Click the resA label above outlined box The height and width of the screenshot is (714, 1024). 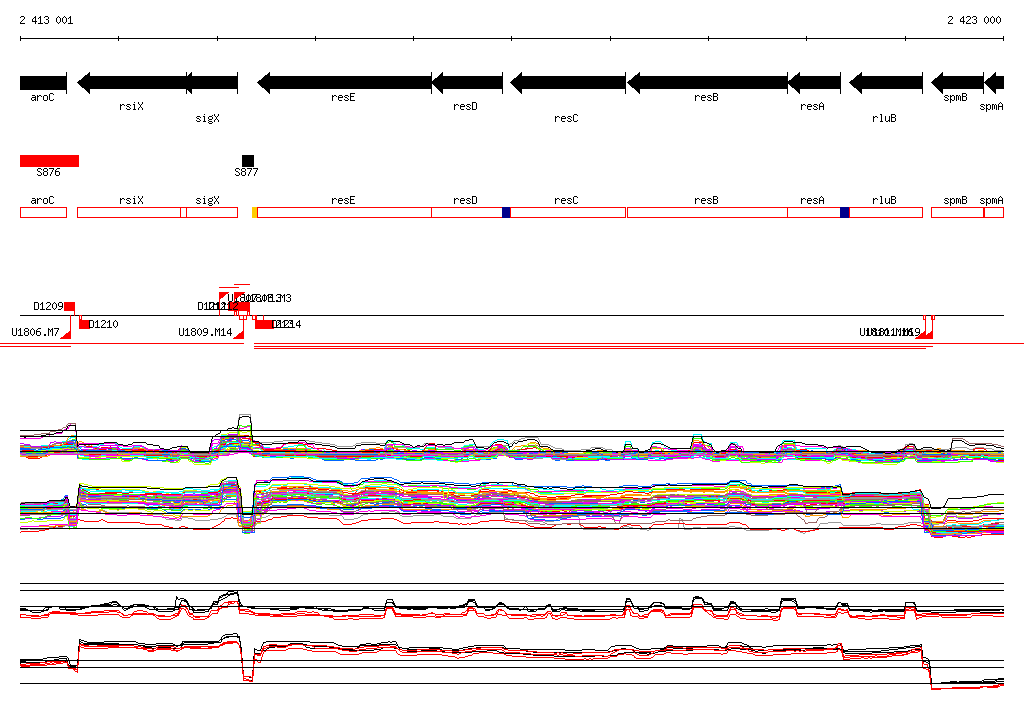(x=812, y=201)
